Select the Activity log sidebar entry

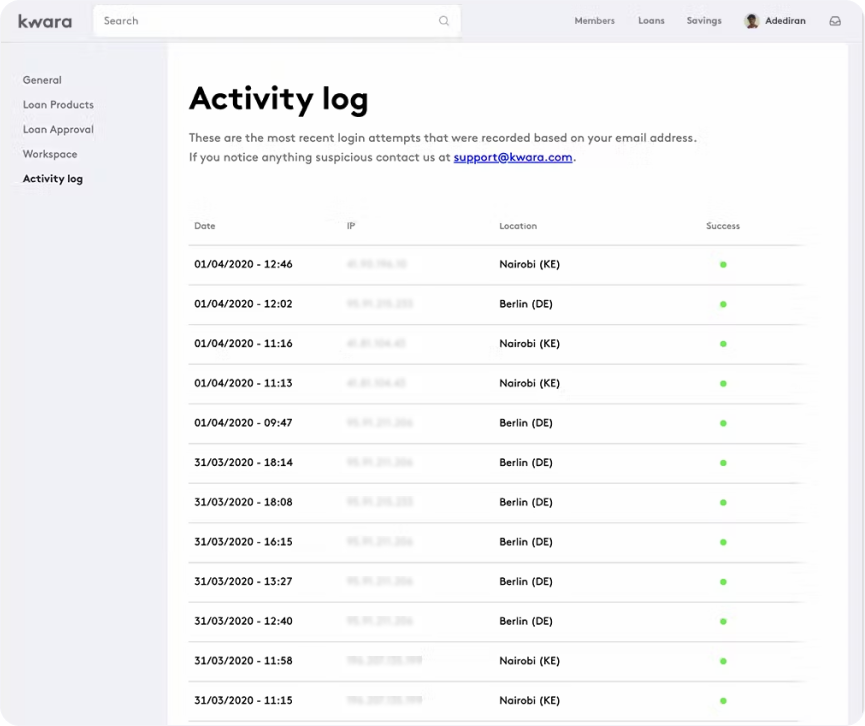tap(53, 178)
